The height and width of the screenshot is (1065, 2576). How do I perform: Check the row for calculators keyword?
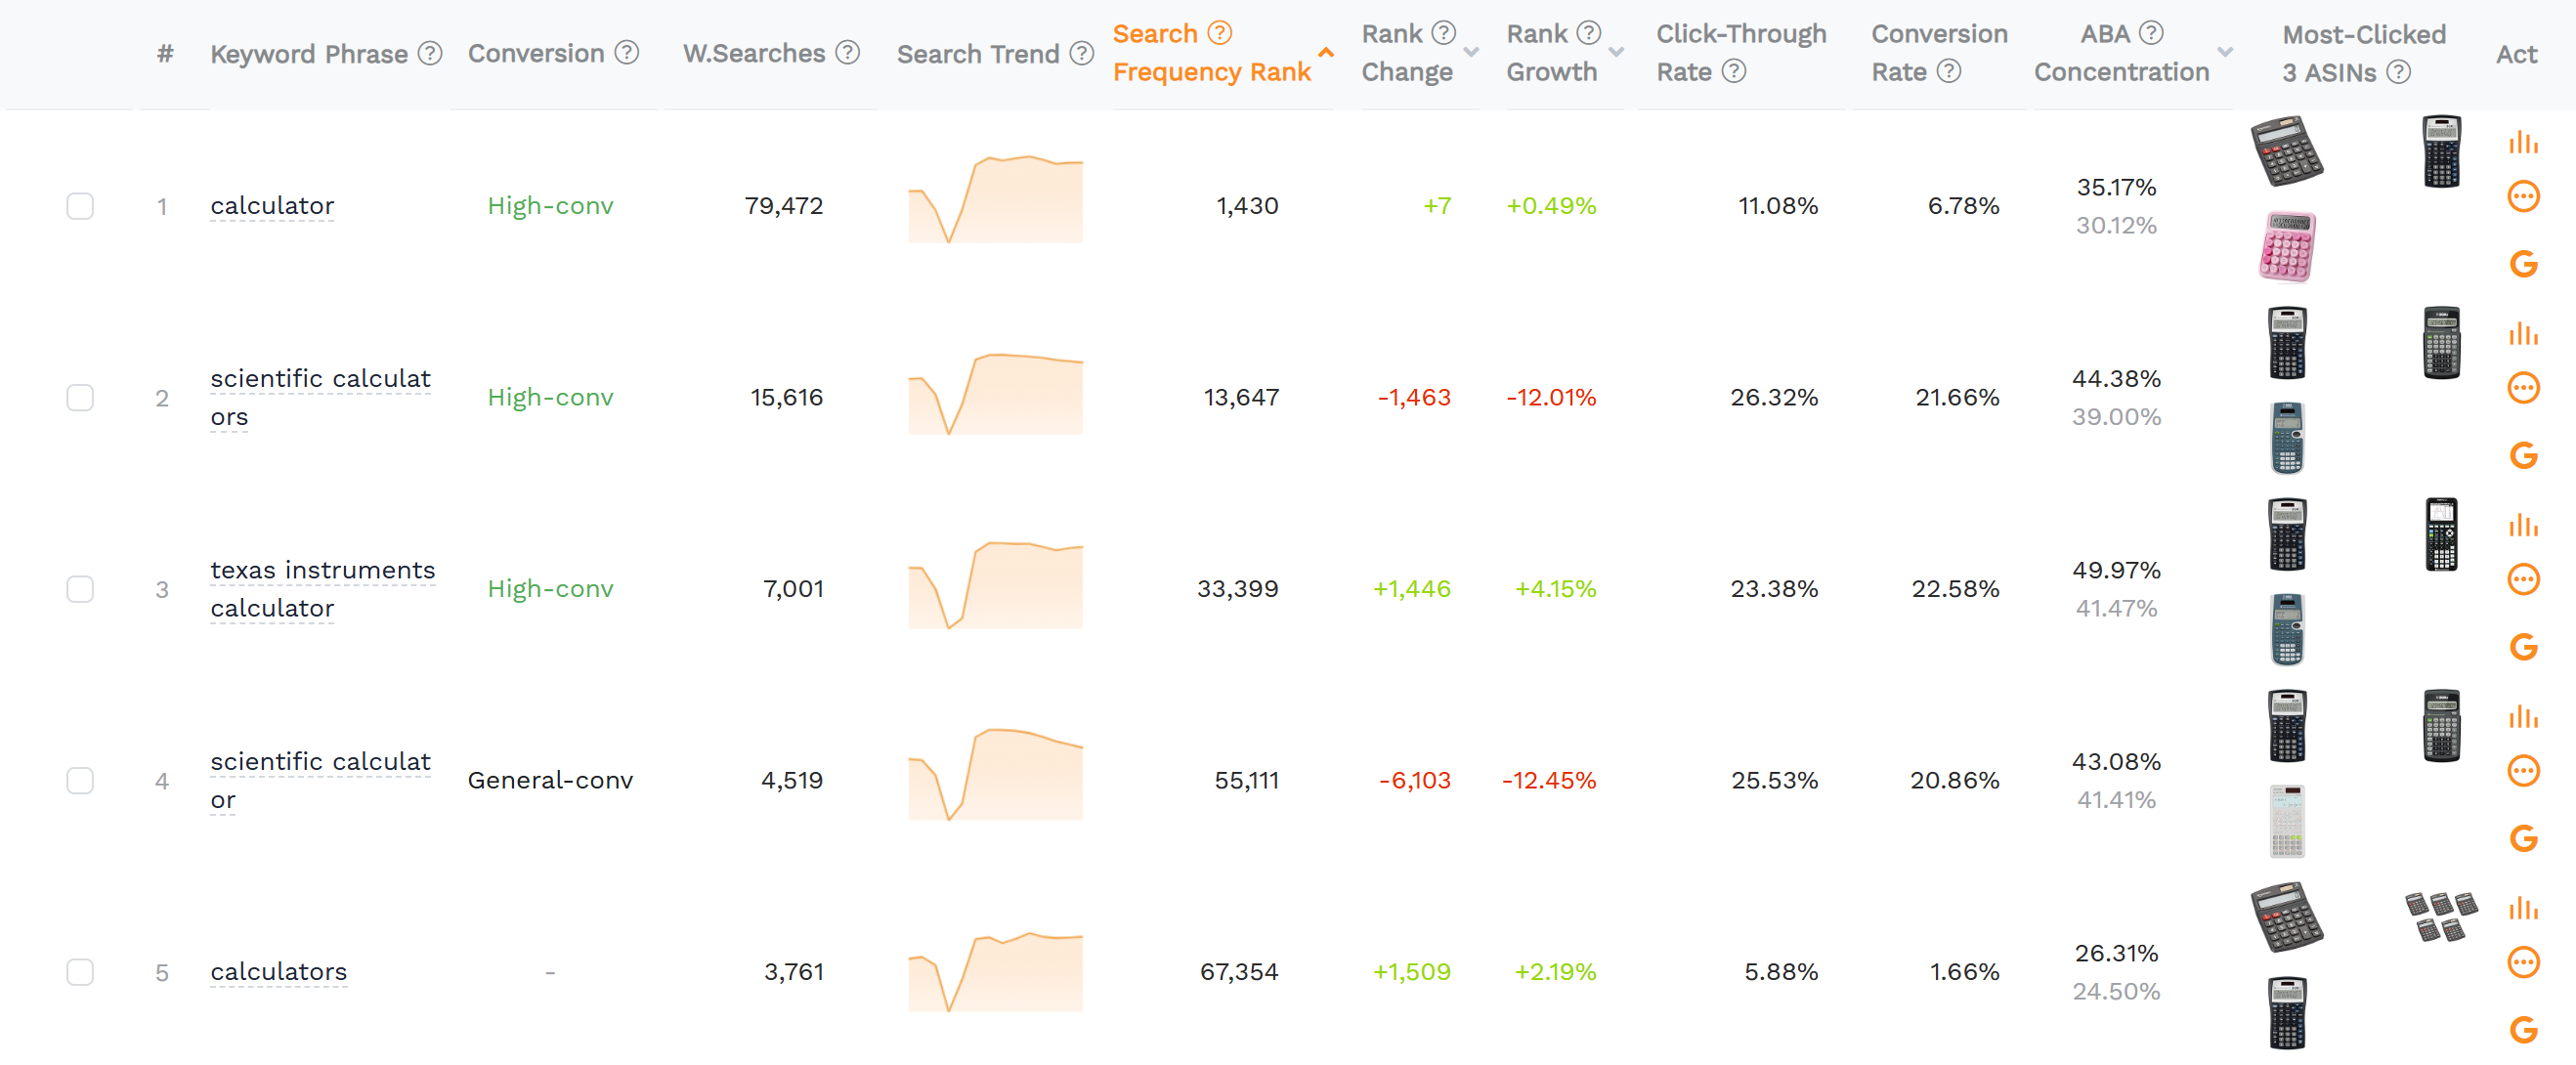pyautogui.click(x=79, y=971)
